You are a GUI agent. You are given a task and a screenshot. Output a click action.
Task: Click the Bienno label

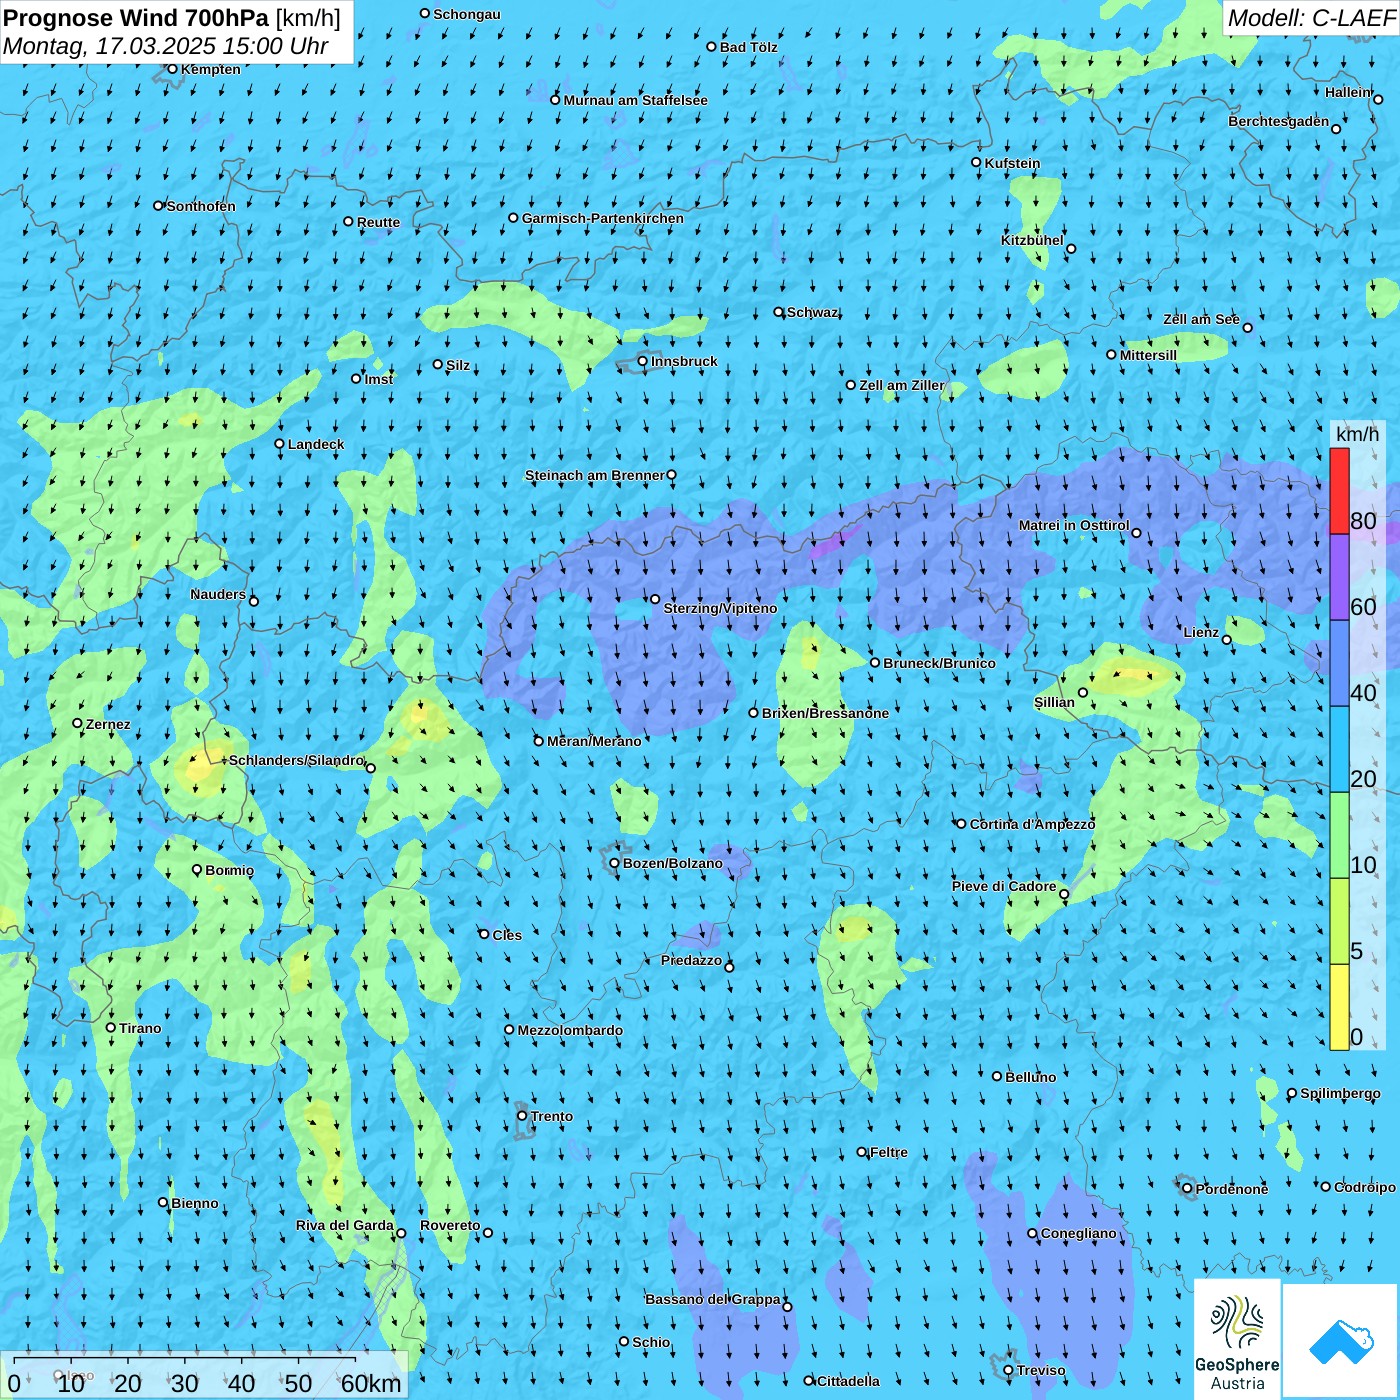(x=195, y=1203)
